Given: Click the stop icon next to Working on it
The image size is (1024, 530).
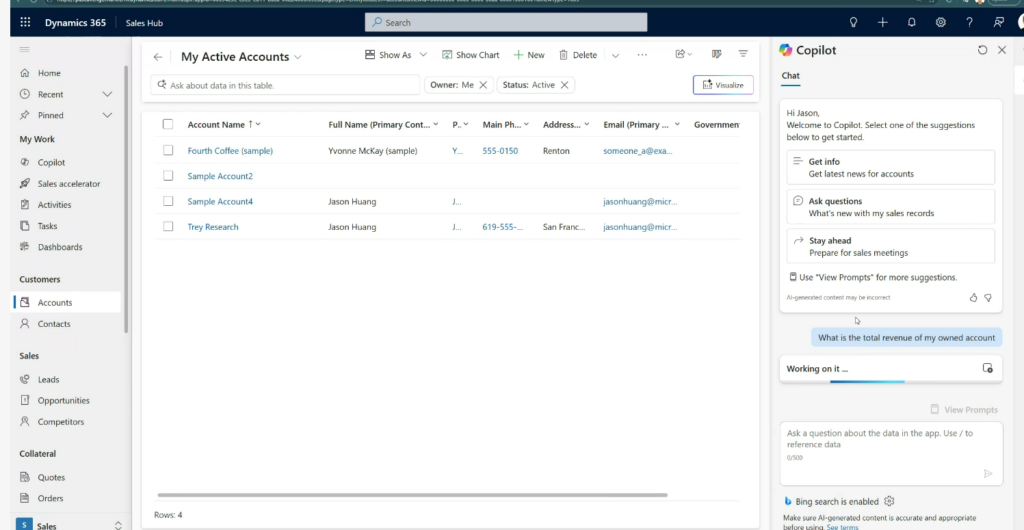Looking at the screenshot, I should (x=987, y=368).
